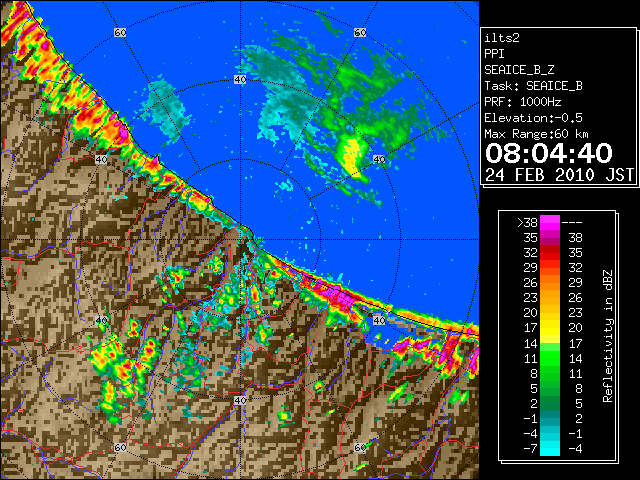Pick the magenta '>38' legend color band

click(550, 223)
